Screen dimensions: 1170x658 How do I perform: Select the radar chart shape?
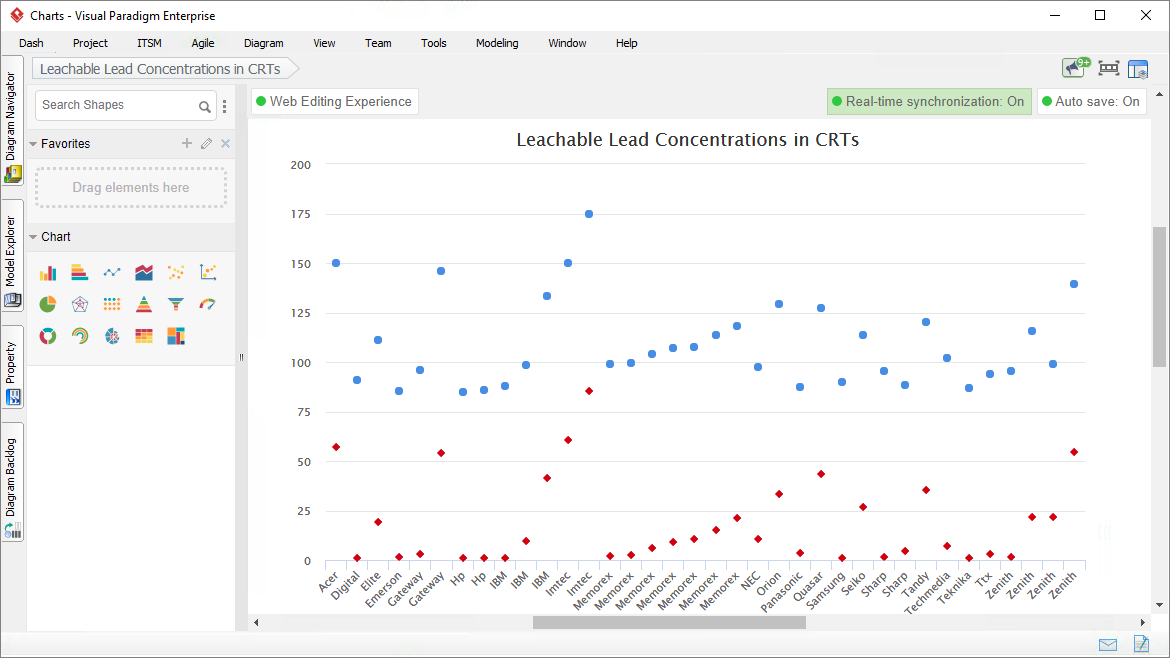80,304
